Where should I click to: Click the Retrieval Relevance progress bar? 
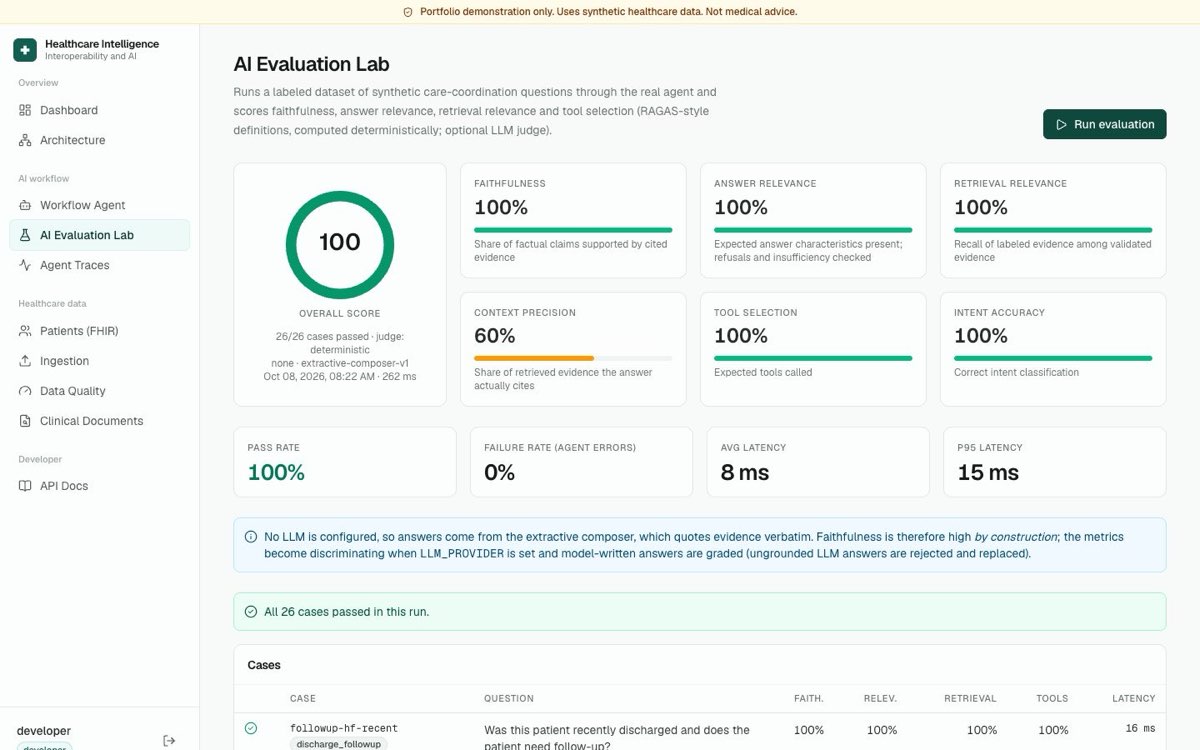coord(1053,230)
